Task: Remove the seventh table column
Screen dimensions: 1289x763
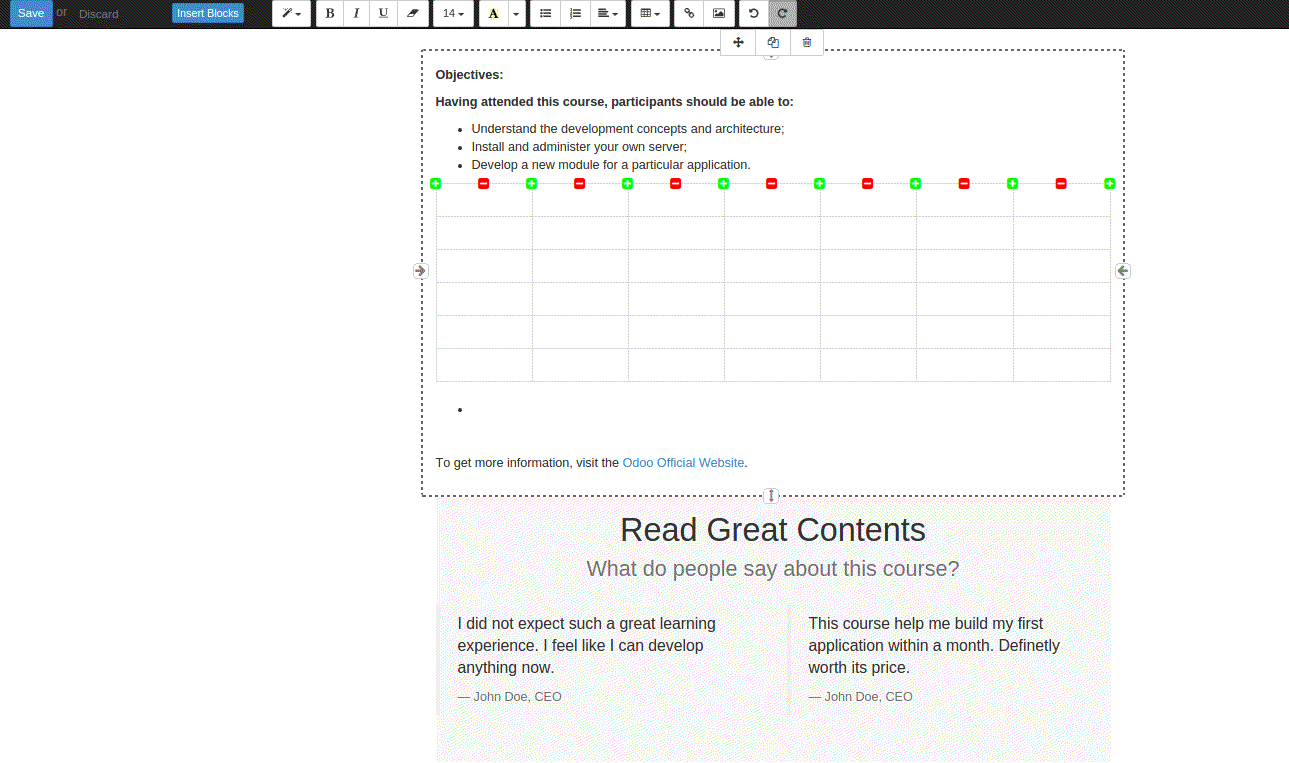Action: click(1061, 183)
